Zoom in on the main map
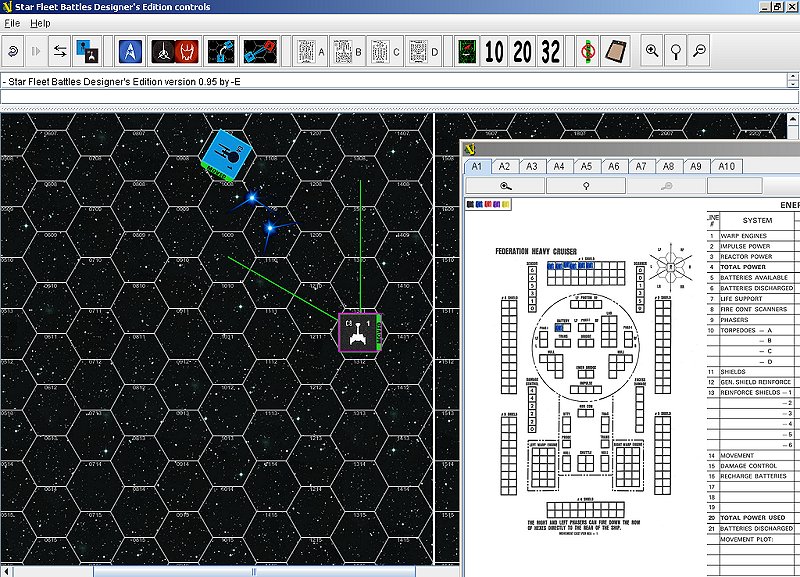This screenshot has height=577, width=800. (x=652, y=51)
